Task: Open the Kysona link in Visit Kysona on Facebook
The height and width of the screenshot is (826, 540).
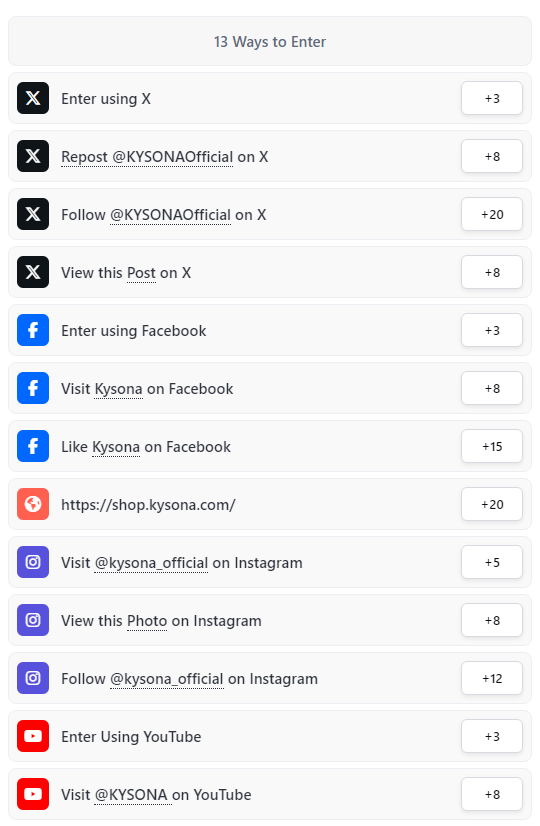Action: pos(119,389)
